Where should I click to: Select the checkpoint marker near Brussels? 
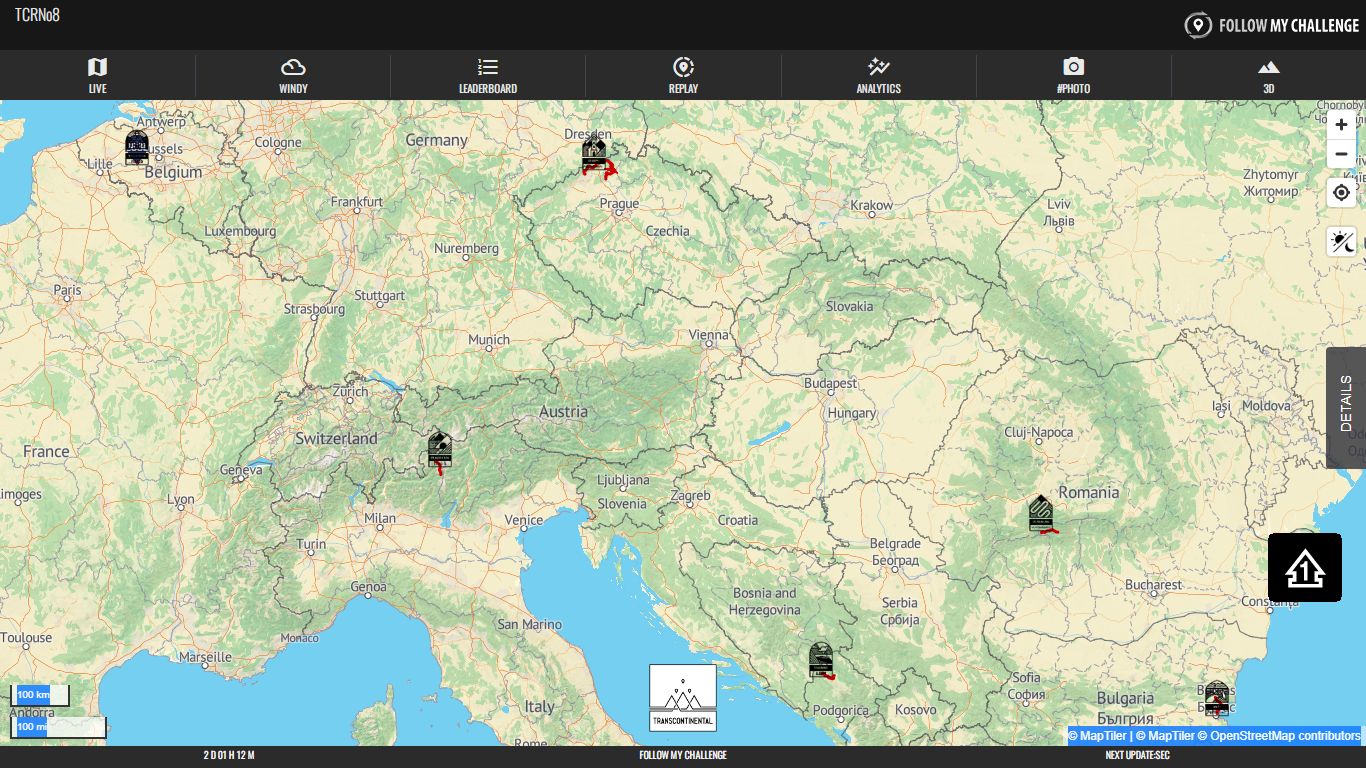pos(137,147)
